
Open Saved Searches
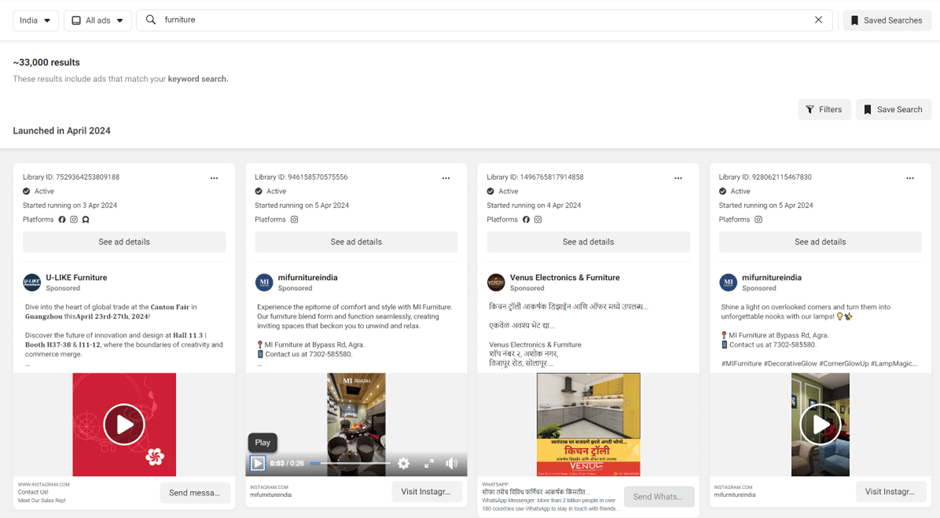pyautogui.click(x=887, y=20)
